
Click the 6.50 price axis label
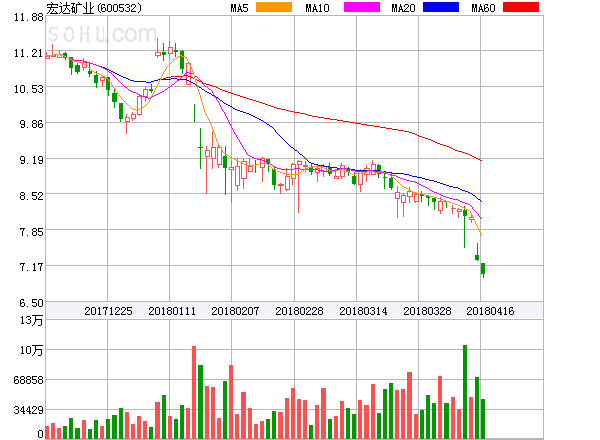coord(31,303)
